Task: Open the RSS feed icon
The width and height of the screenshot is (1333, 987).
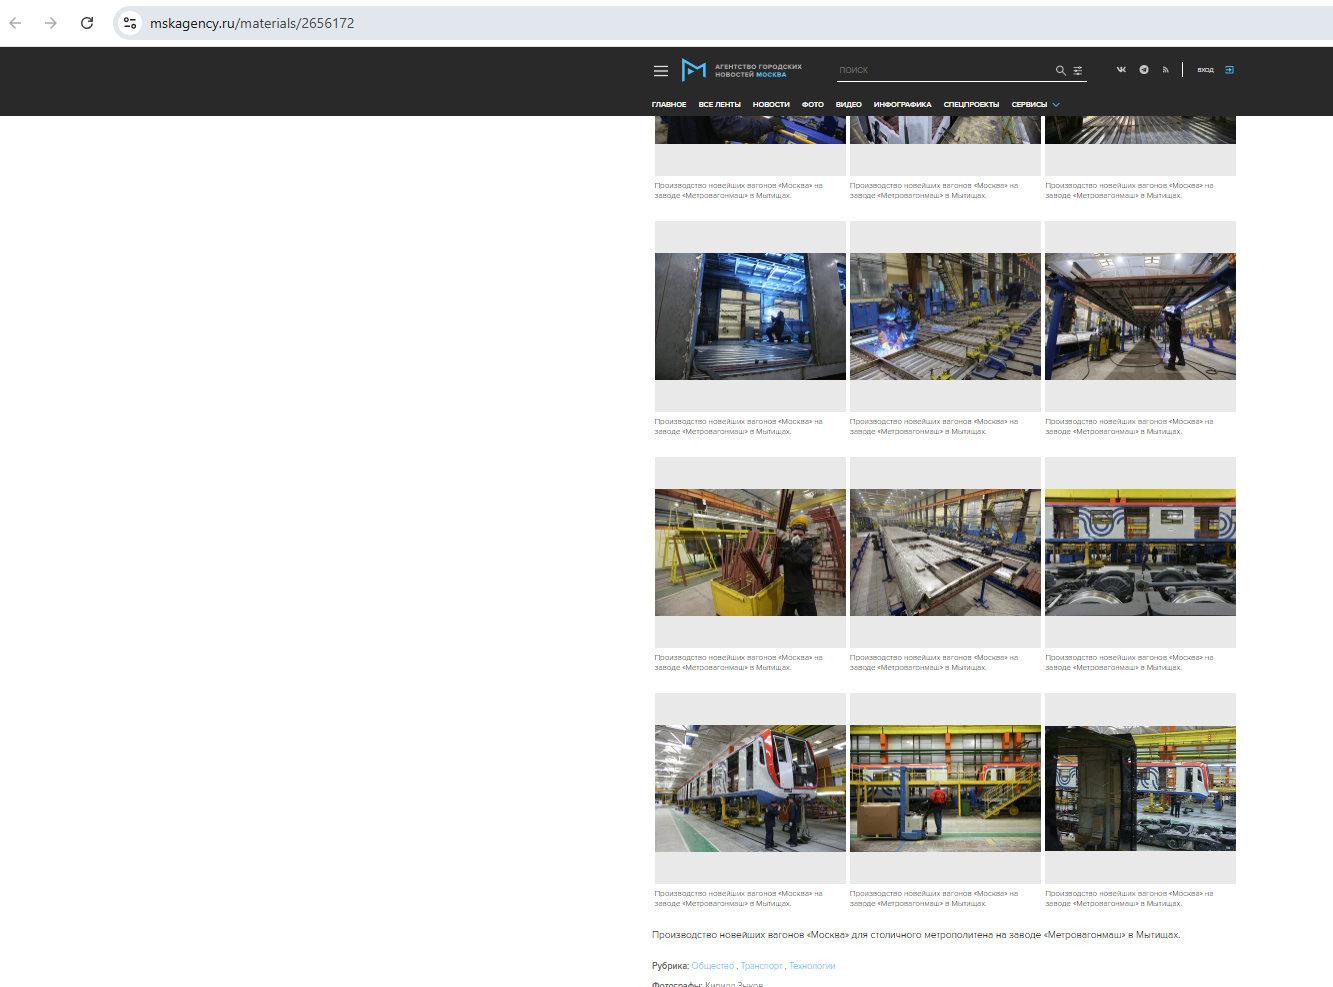Action: pos(1165,70)
